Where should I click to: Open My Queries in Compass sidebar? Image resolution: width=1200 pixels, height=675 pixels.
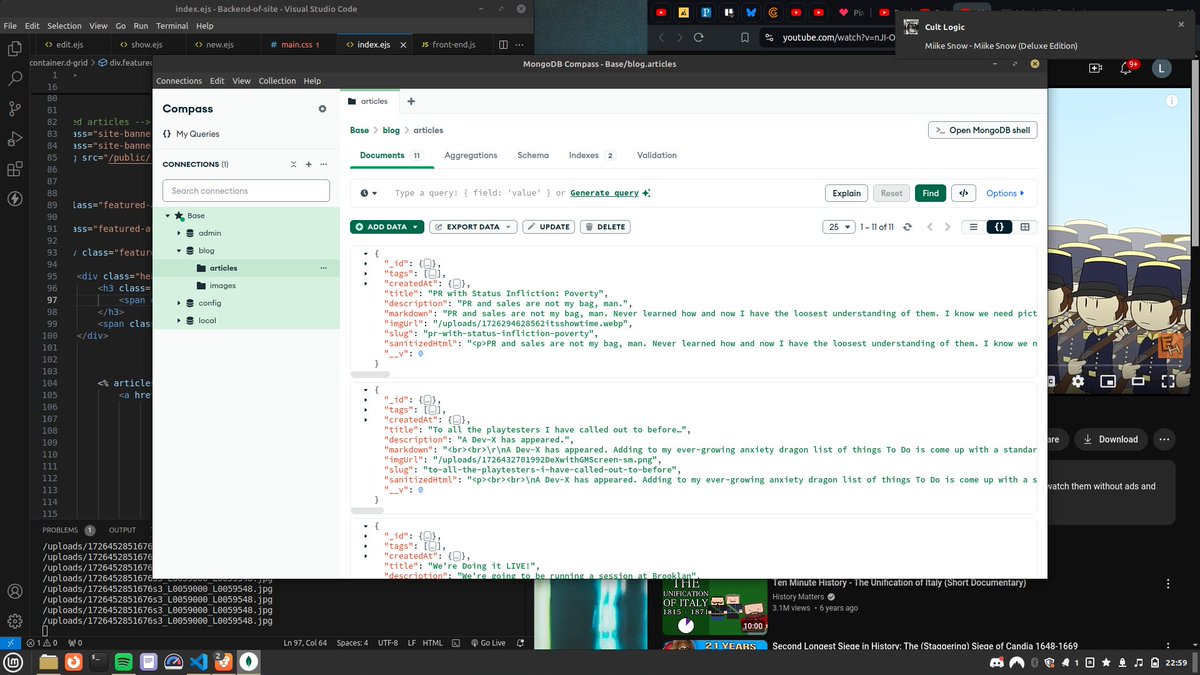pos(191,134)
